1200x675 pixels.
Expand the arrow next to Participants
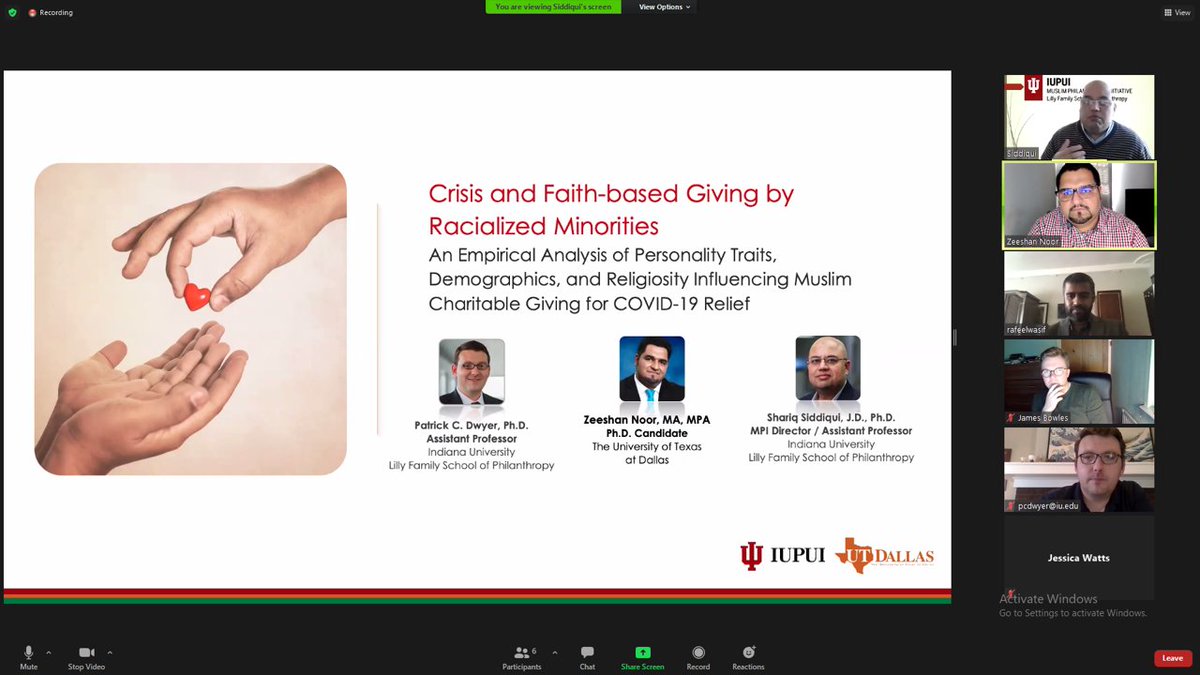pos(555,652)
